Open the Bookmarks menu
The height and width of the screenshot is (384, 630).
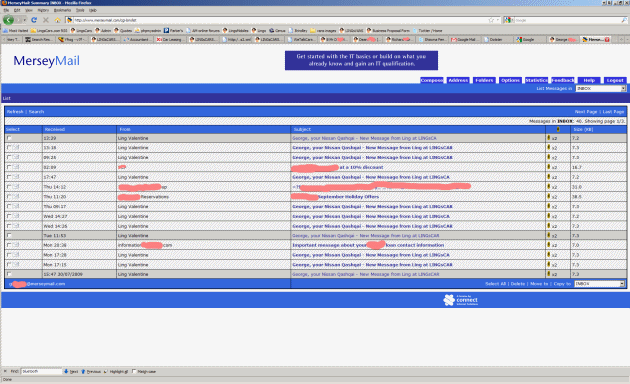tap(62, 10)
